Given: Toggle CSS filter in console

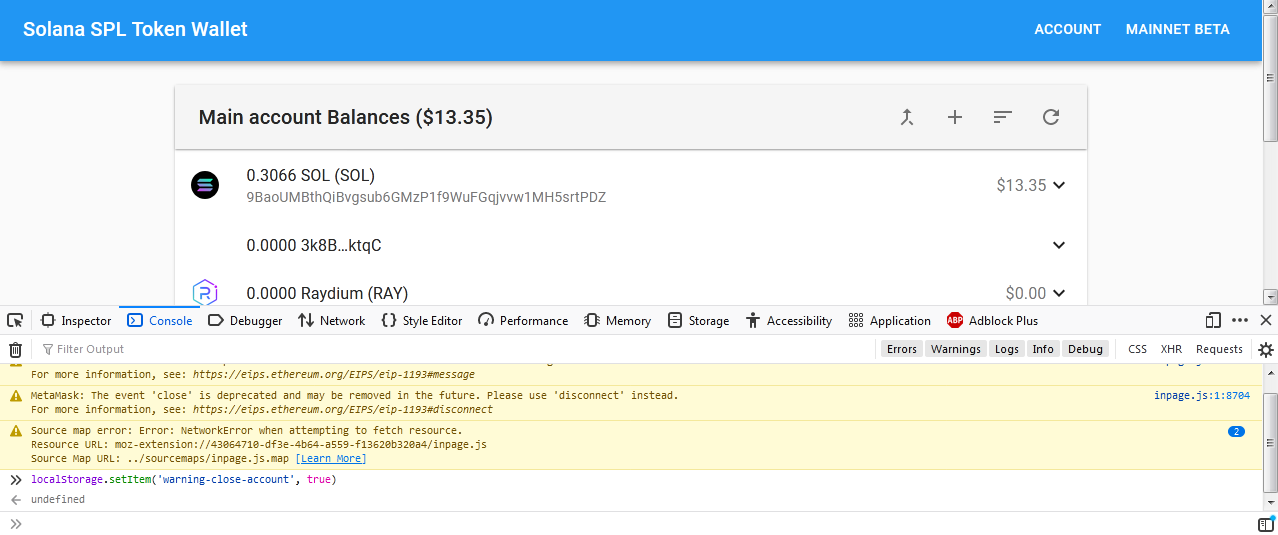Looking at the screenshot, I should pos(1137,349).
